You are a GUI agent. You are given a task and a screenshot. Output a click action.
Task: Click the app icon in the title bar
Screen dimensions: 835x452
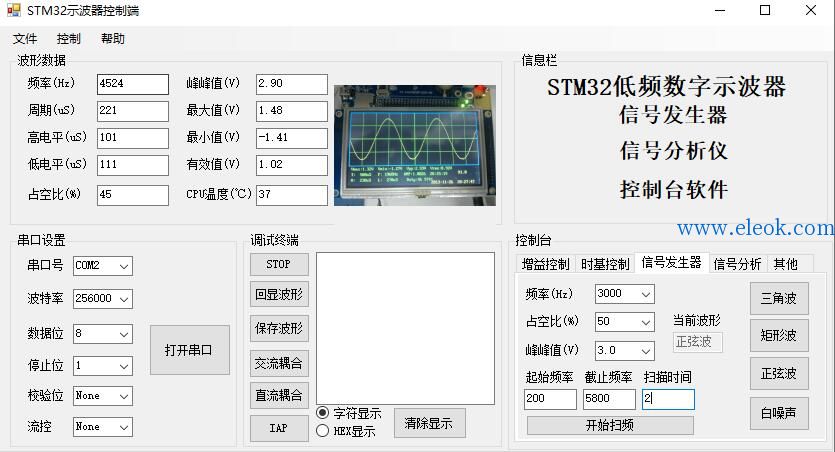pyautogui.click(x=13, y=10)
